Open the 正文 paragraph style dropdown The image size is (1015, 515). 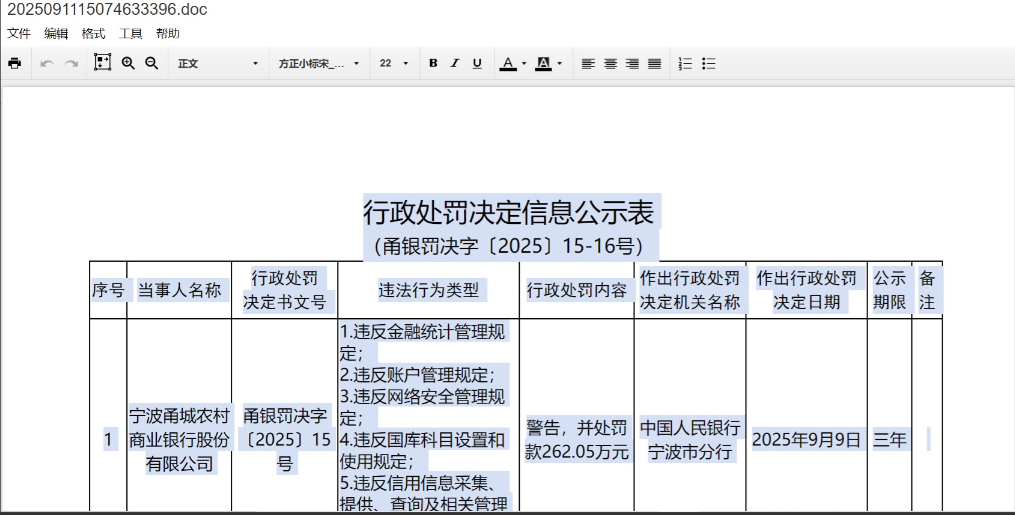[x=218, y=63]
